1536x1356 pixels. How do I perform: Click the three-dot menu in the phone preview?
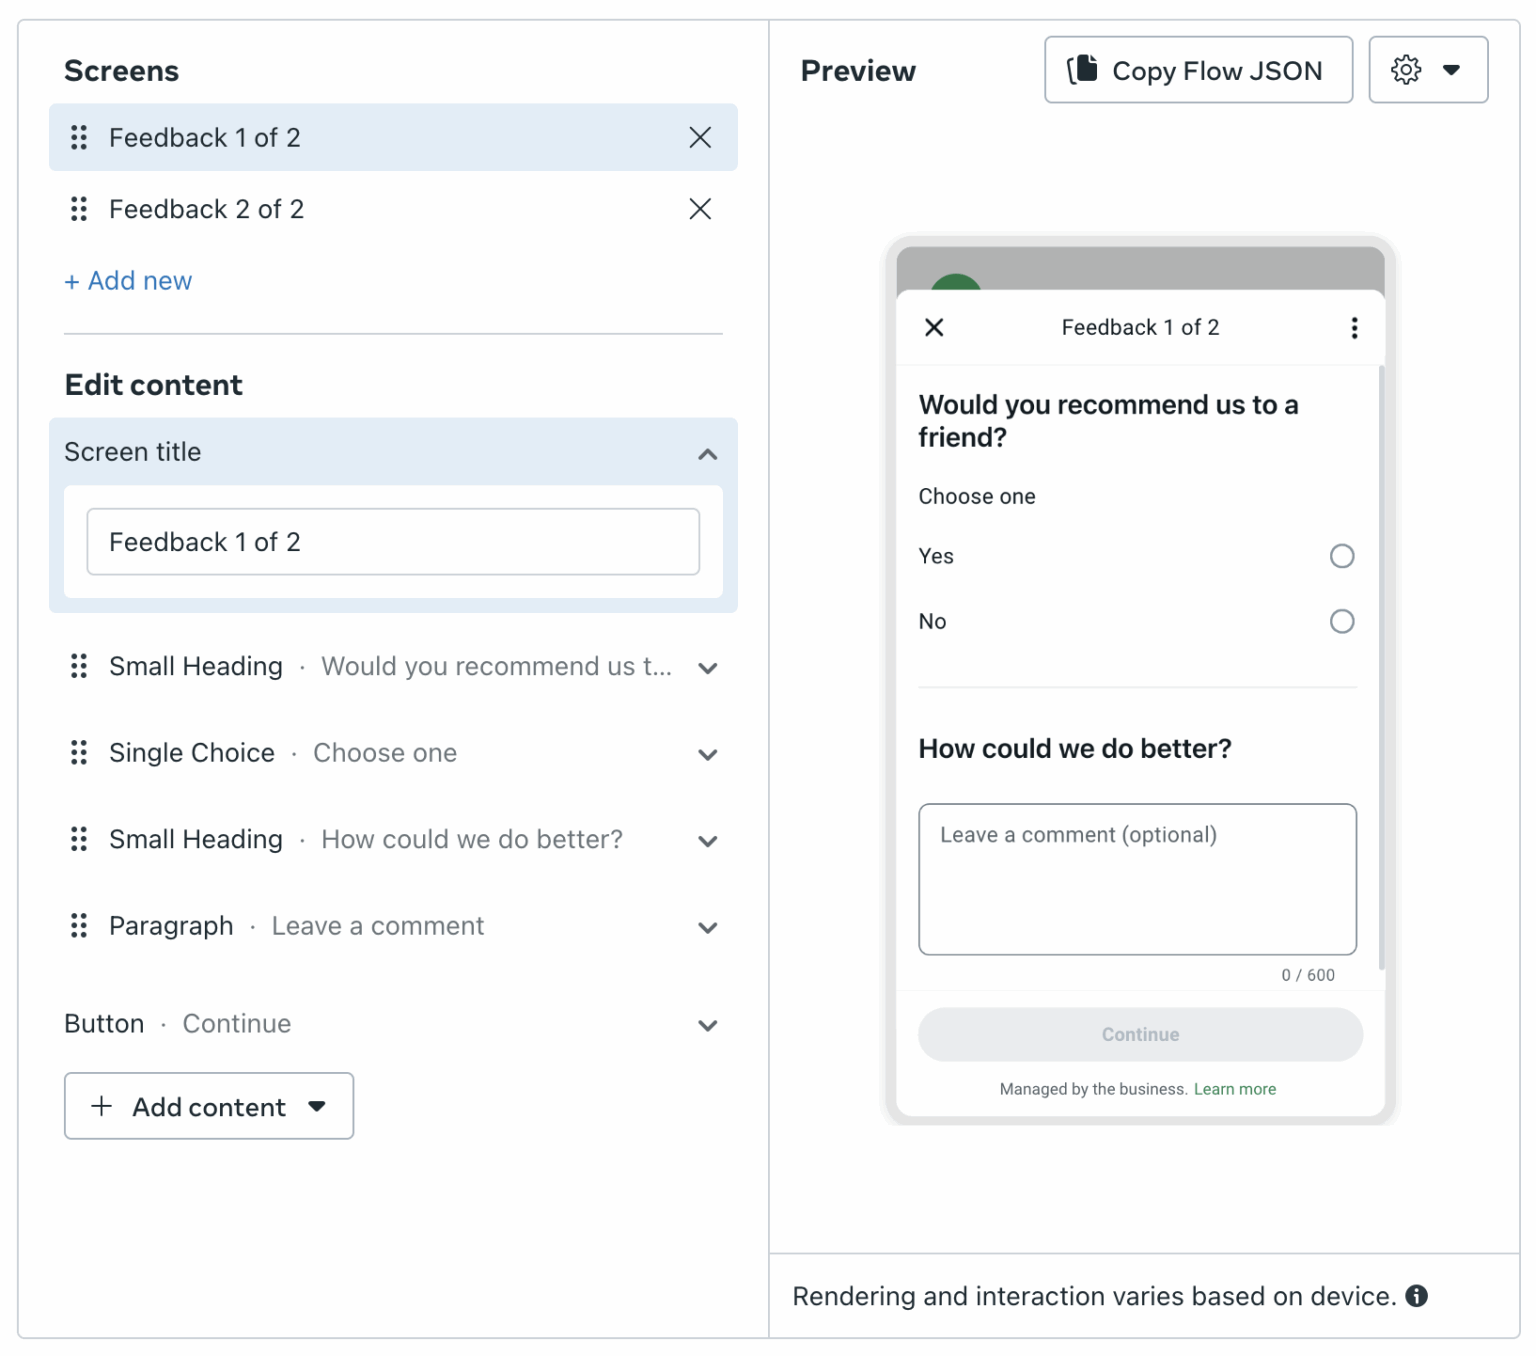pyautogui.click(x=1355, y=327)
